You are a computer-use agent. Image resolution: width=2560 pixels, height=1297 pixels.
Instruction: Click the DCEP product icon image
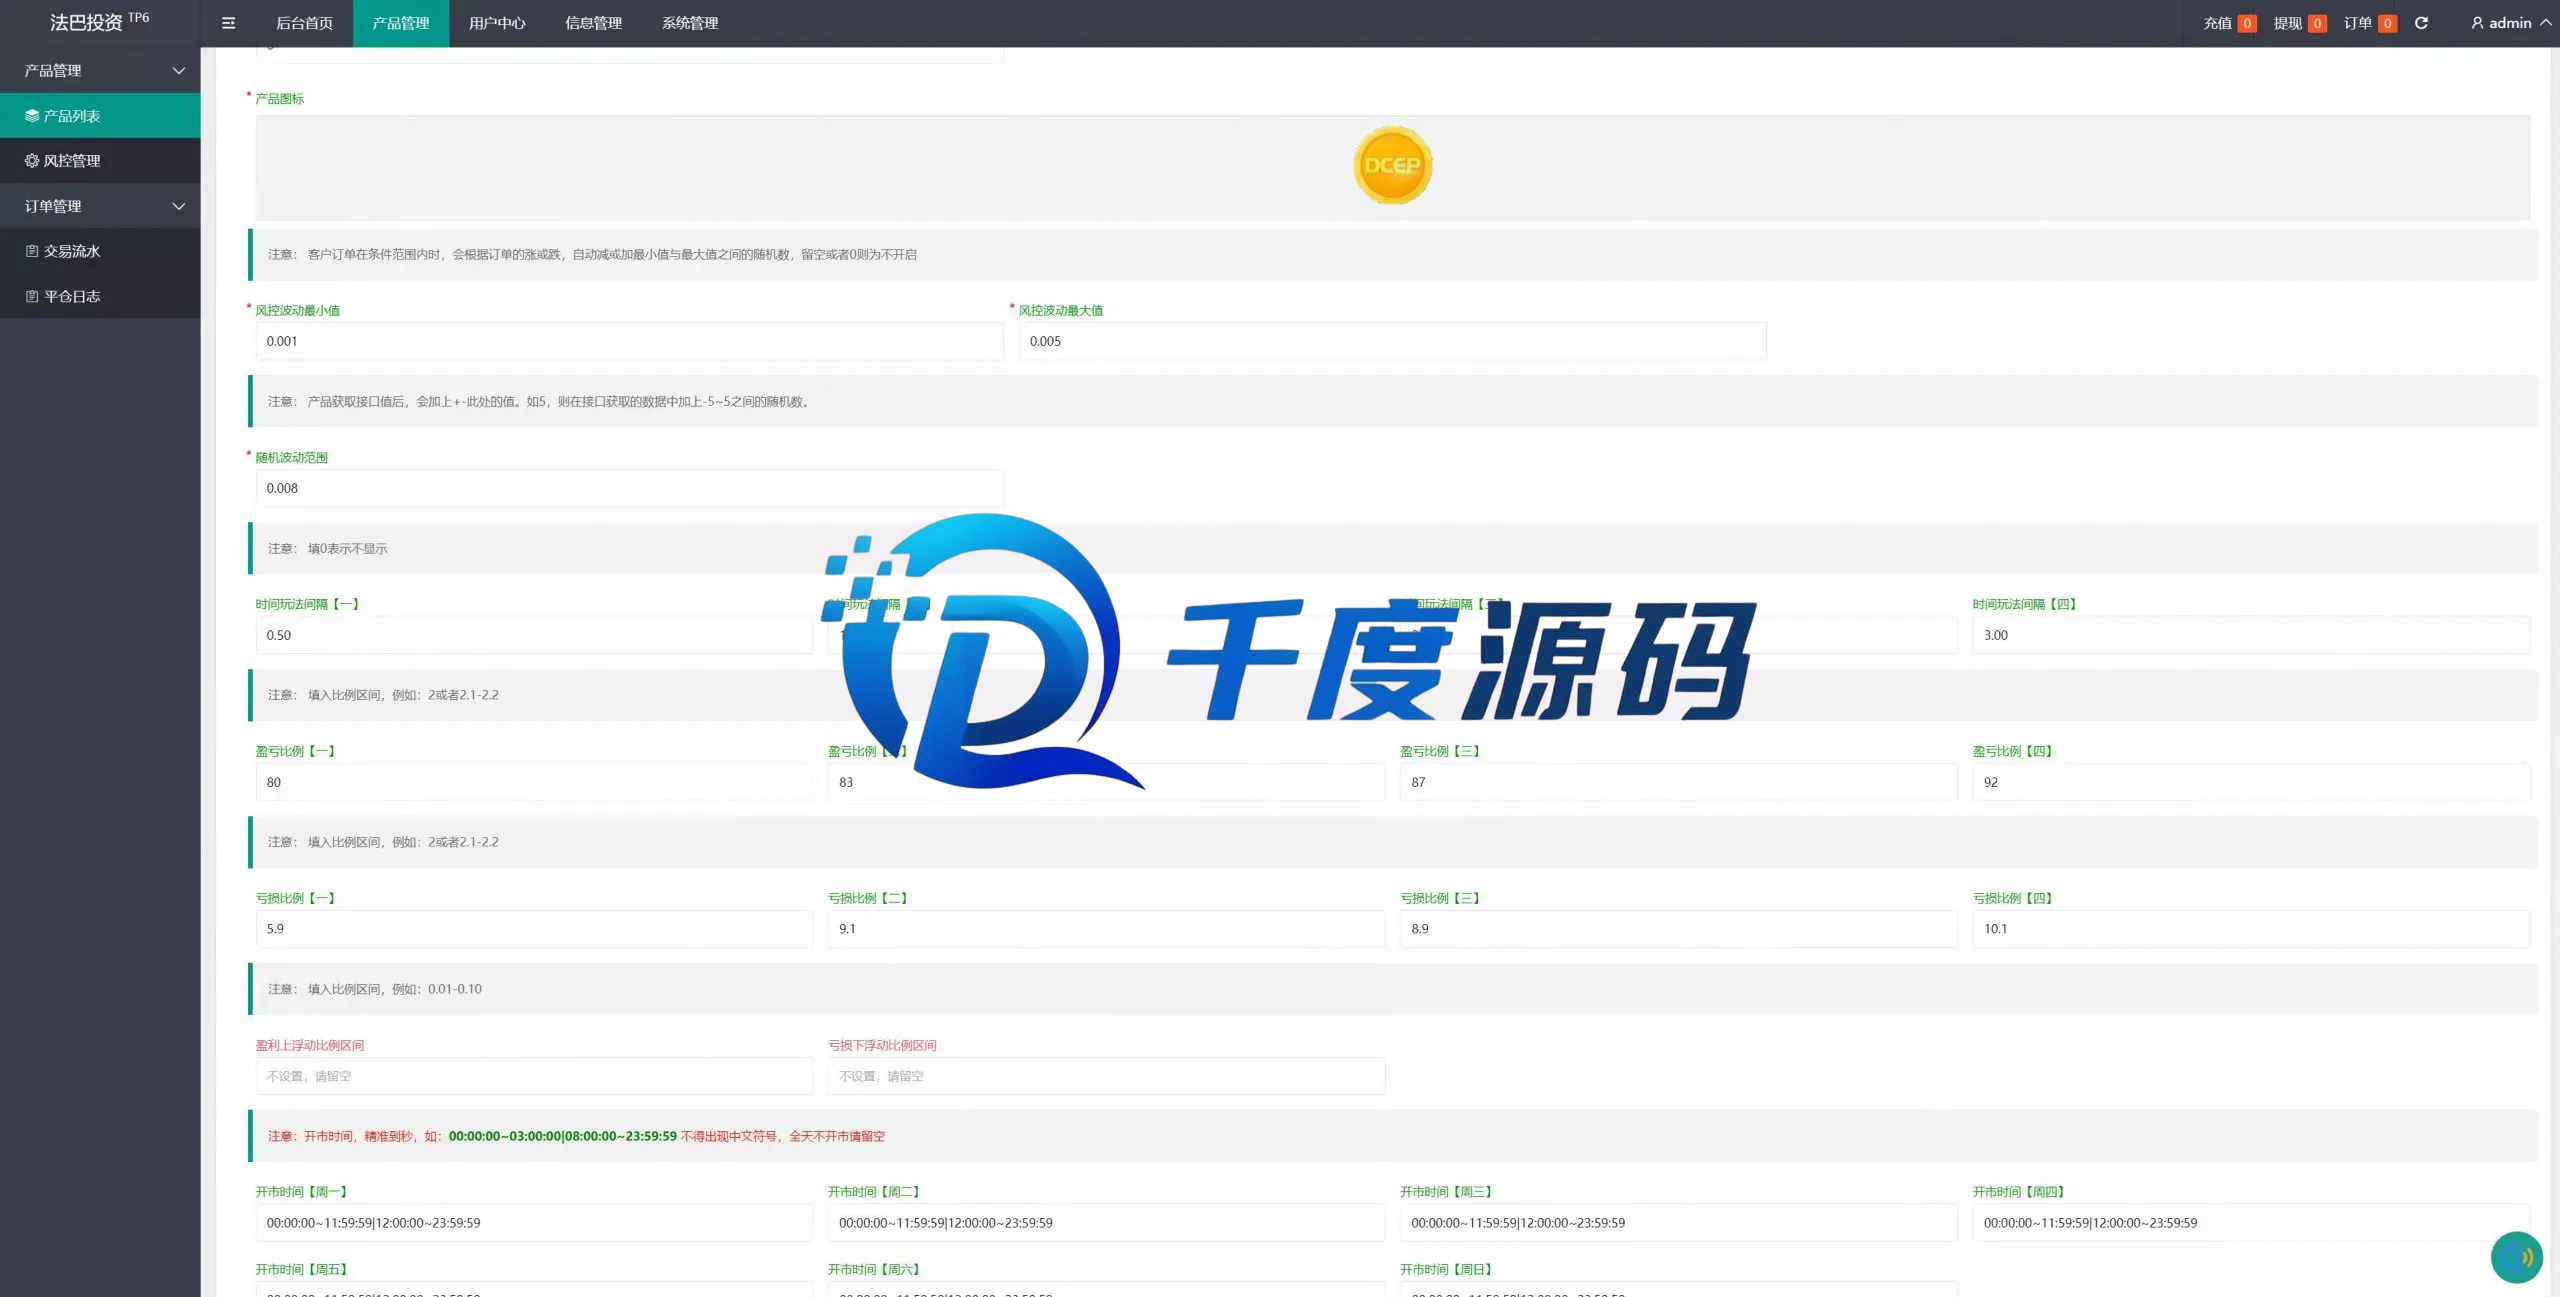coord(1392,165)
